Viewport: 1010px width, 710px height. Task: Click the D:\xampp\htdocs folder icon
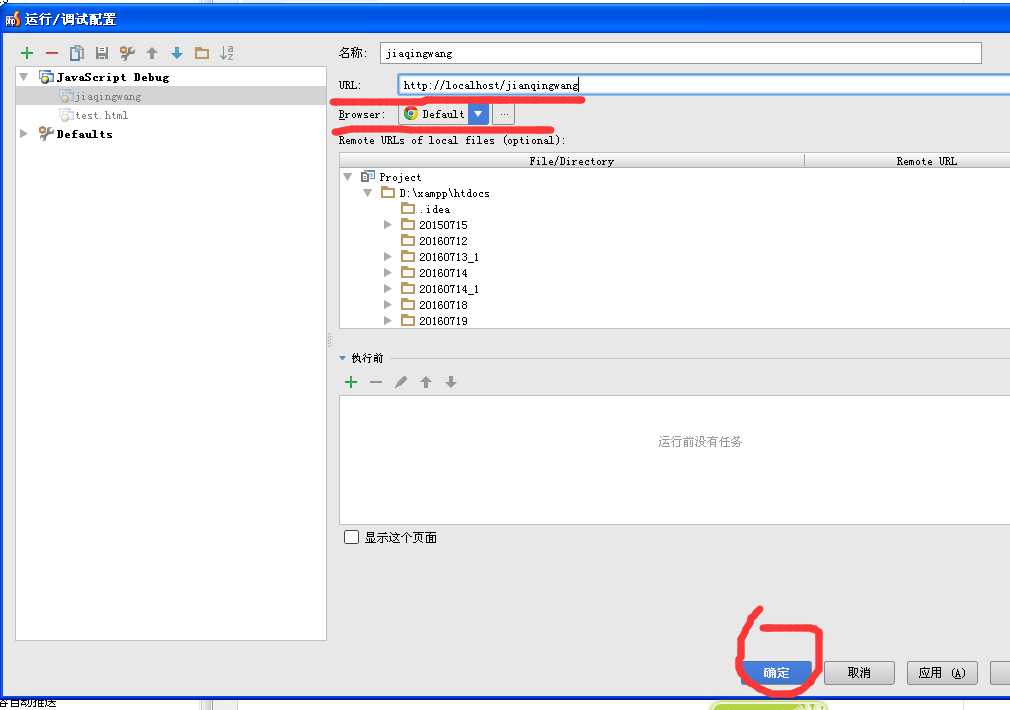[388, 193]
